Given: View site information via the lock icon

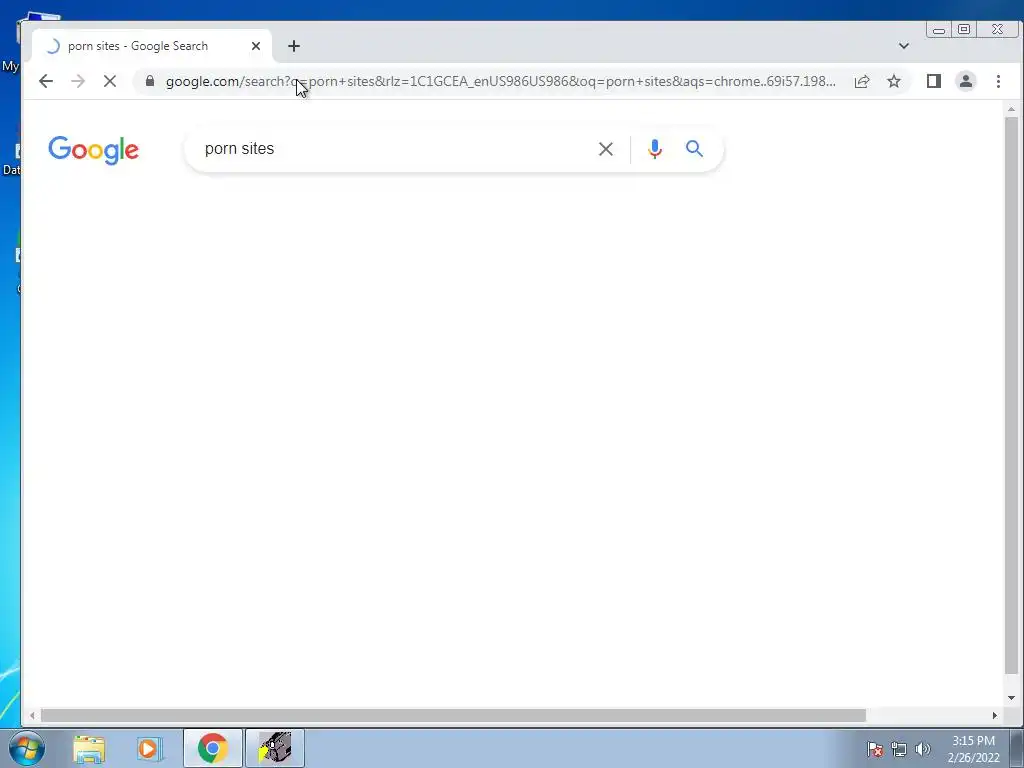Looking at the screenshot, I should click(150, 81).
